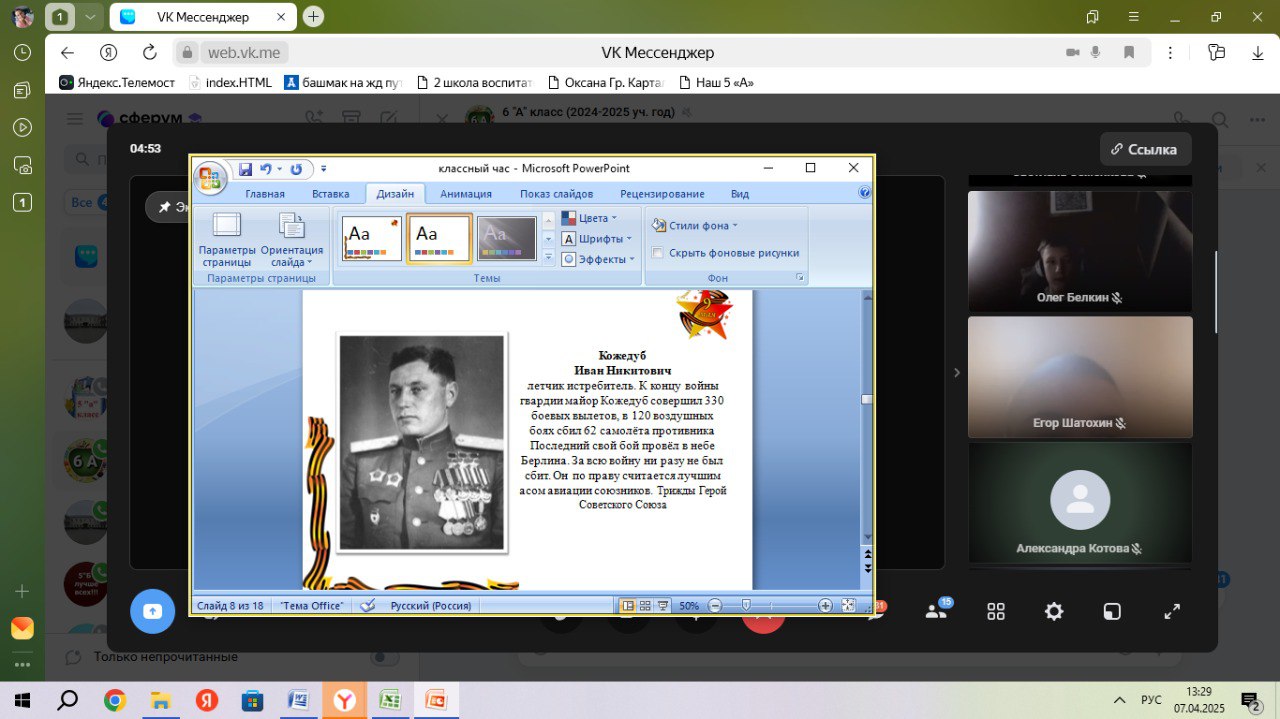The image size is (1280, 719).
Task: Toggle the Только непрочитанные switch
Action: (385, 657)
